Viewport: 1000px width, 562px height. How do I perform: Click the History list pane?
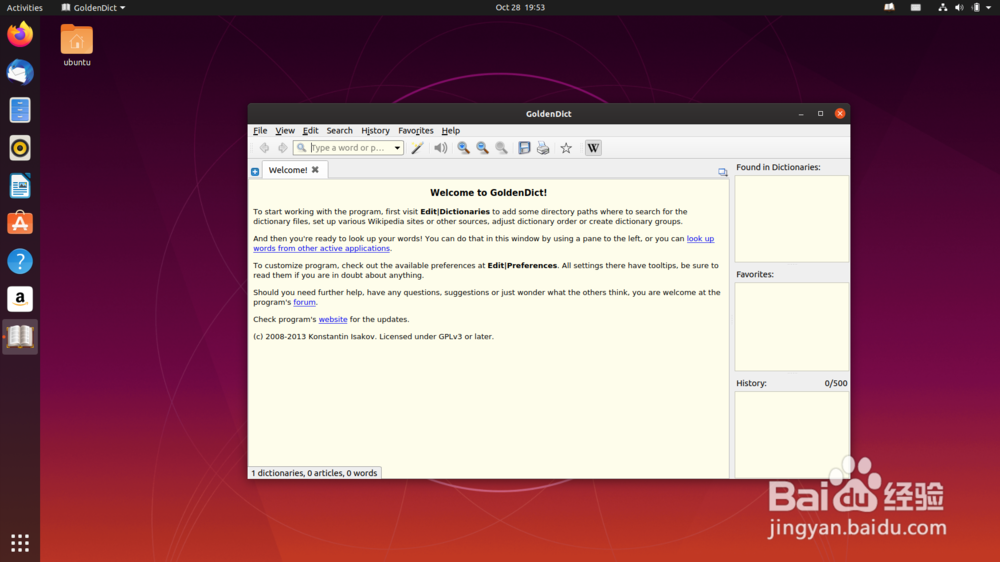click(791, 434)
